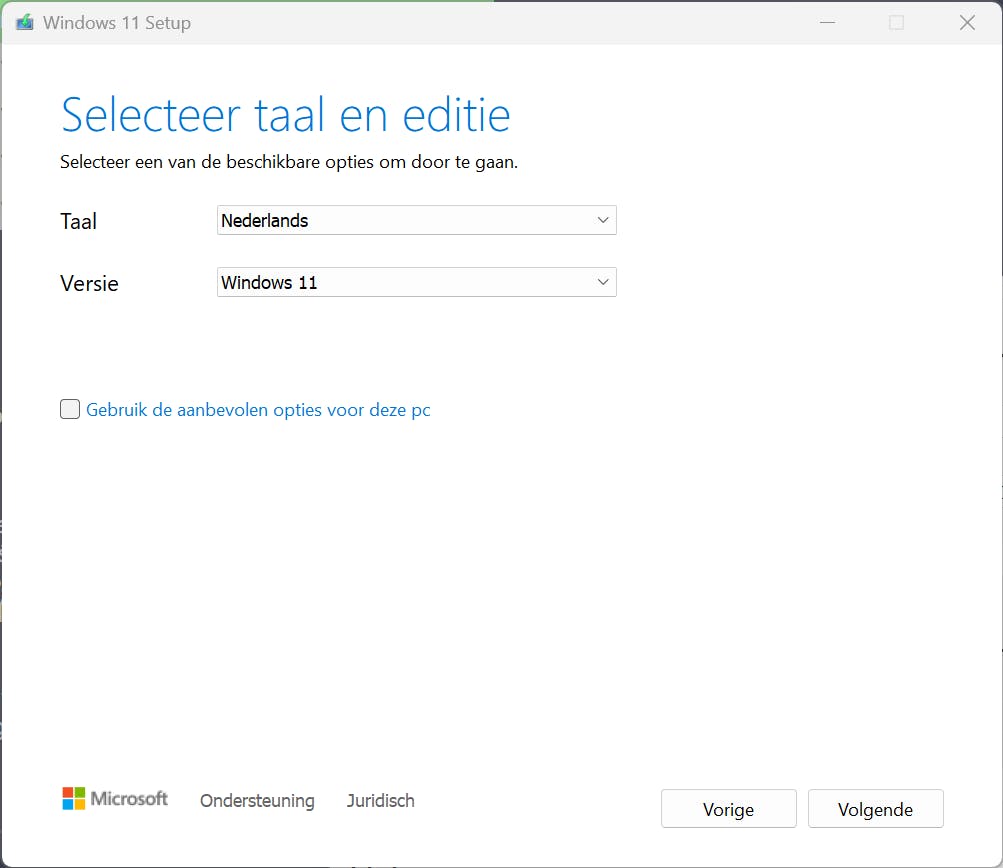
Task: Click the Vorige button
Action: (x=729, y=809)
